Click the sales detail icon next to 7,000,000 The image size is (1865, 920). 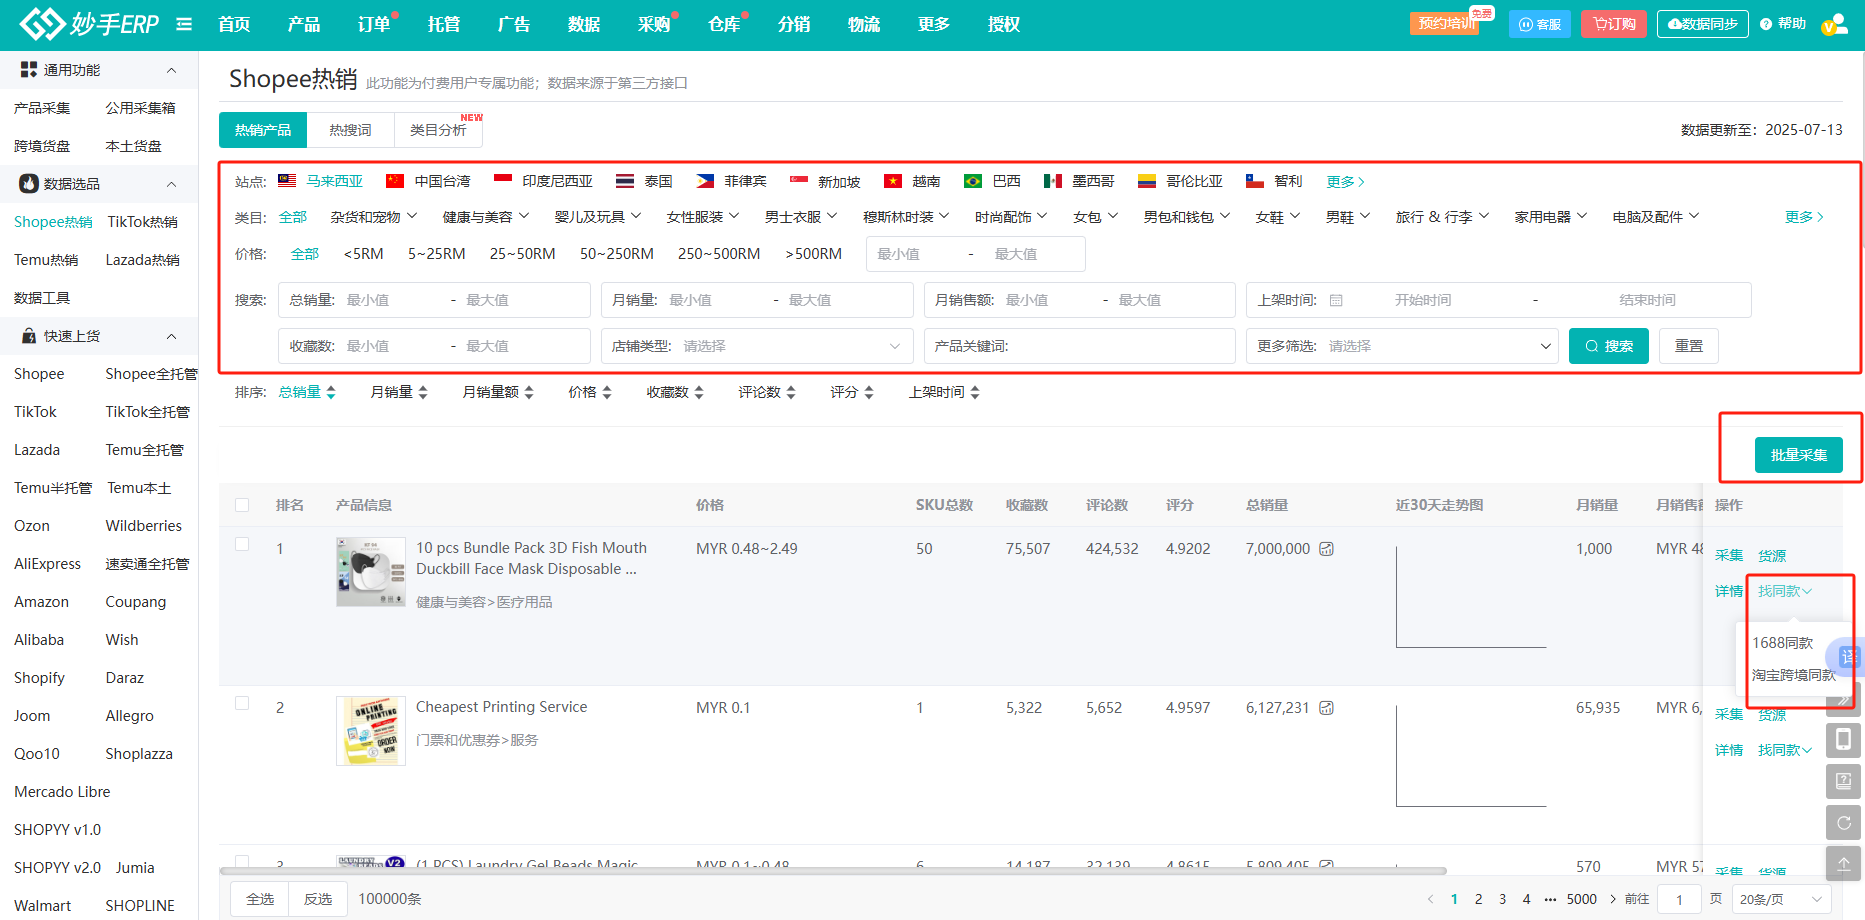[1327, 549]
